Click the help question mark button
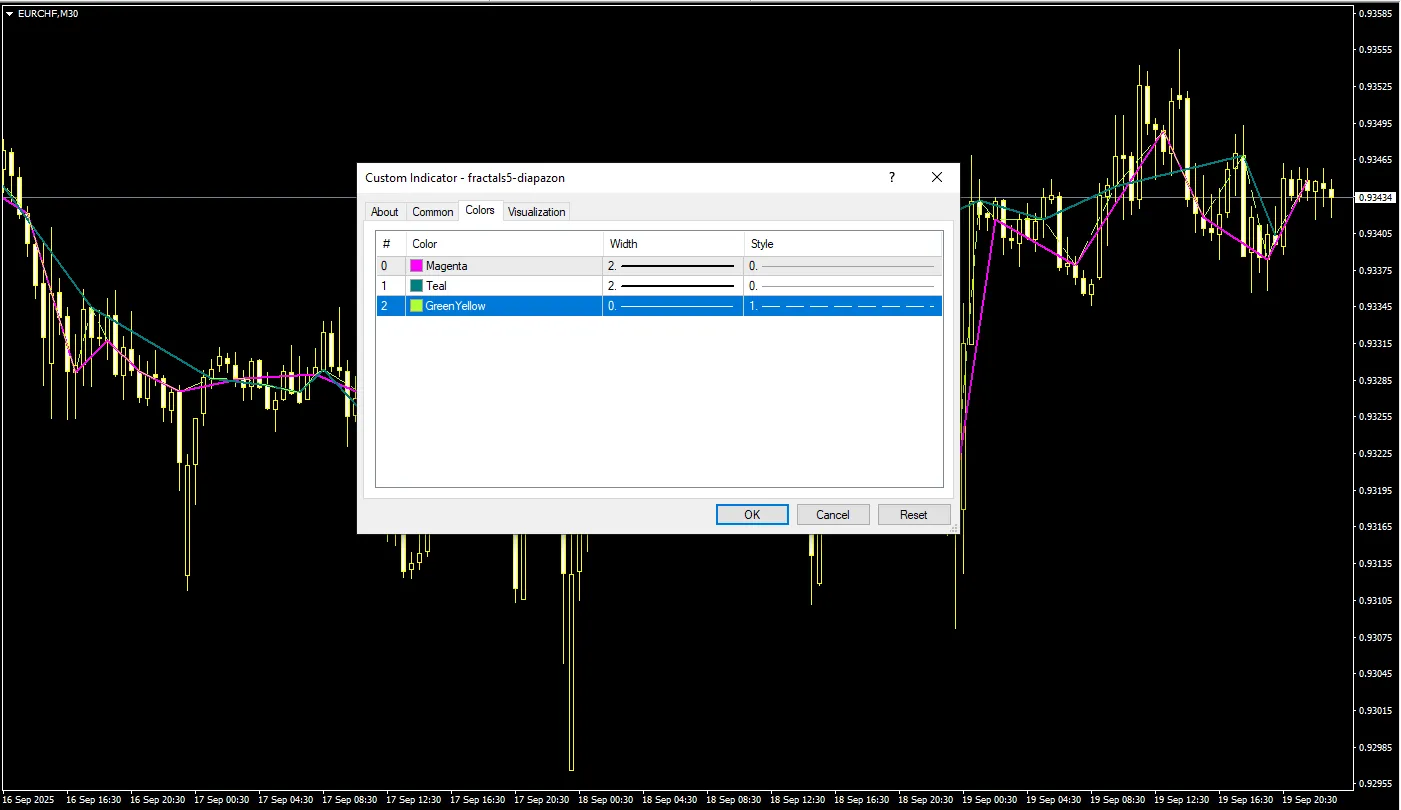Screen dimensions: 1401x810 point(891,178)
